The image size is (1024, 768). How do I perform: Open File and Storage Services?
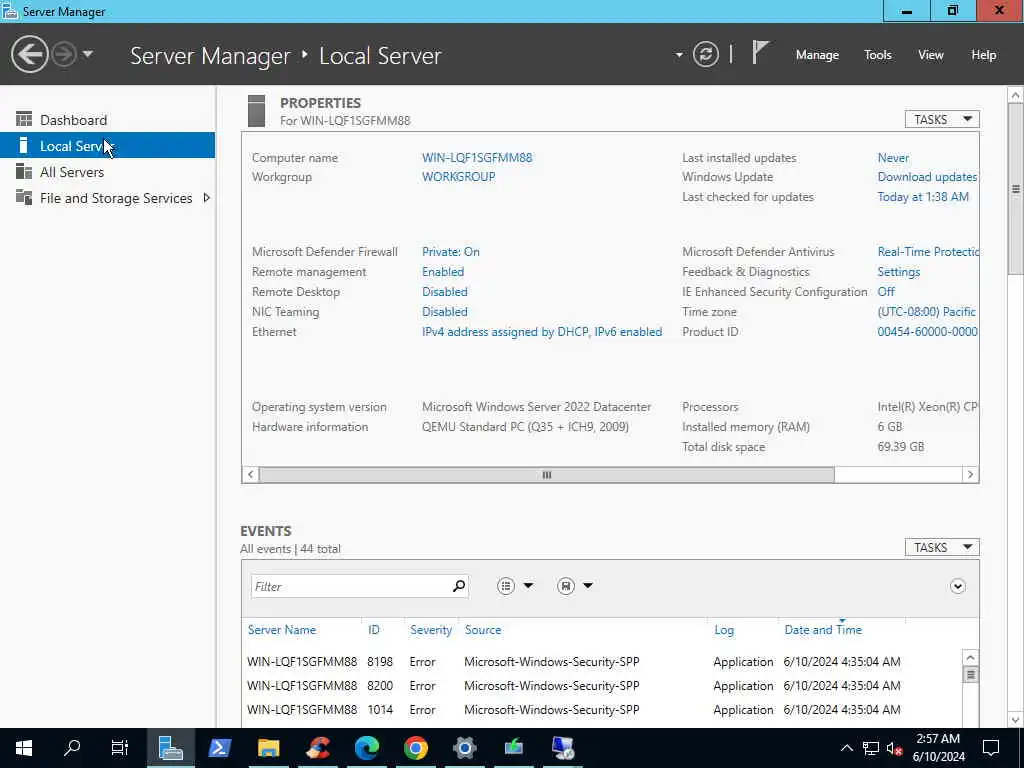[x=116, y=198]
